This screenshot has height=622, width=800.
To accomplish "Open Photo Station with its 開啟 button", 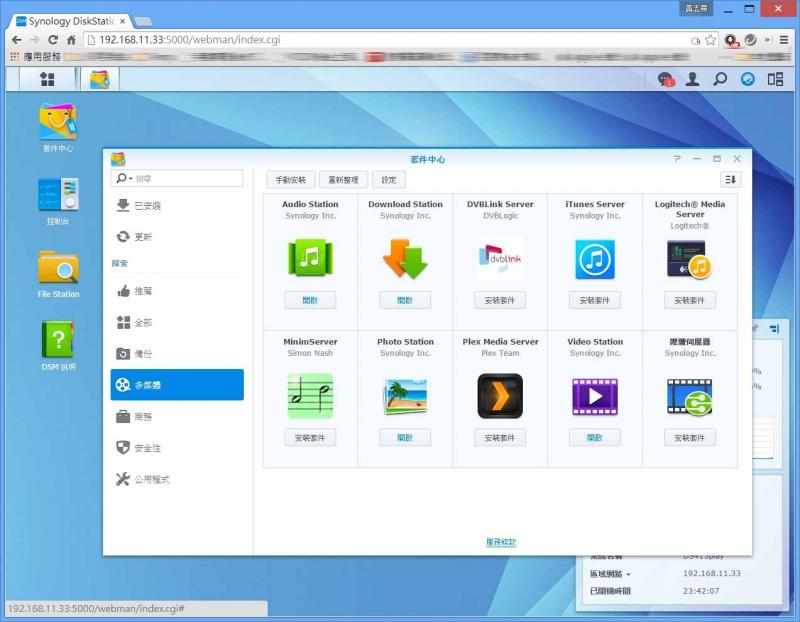I will click(405, 438).
